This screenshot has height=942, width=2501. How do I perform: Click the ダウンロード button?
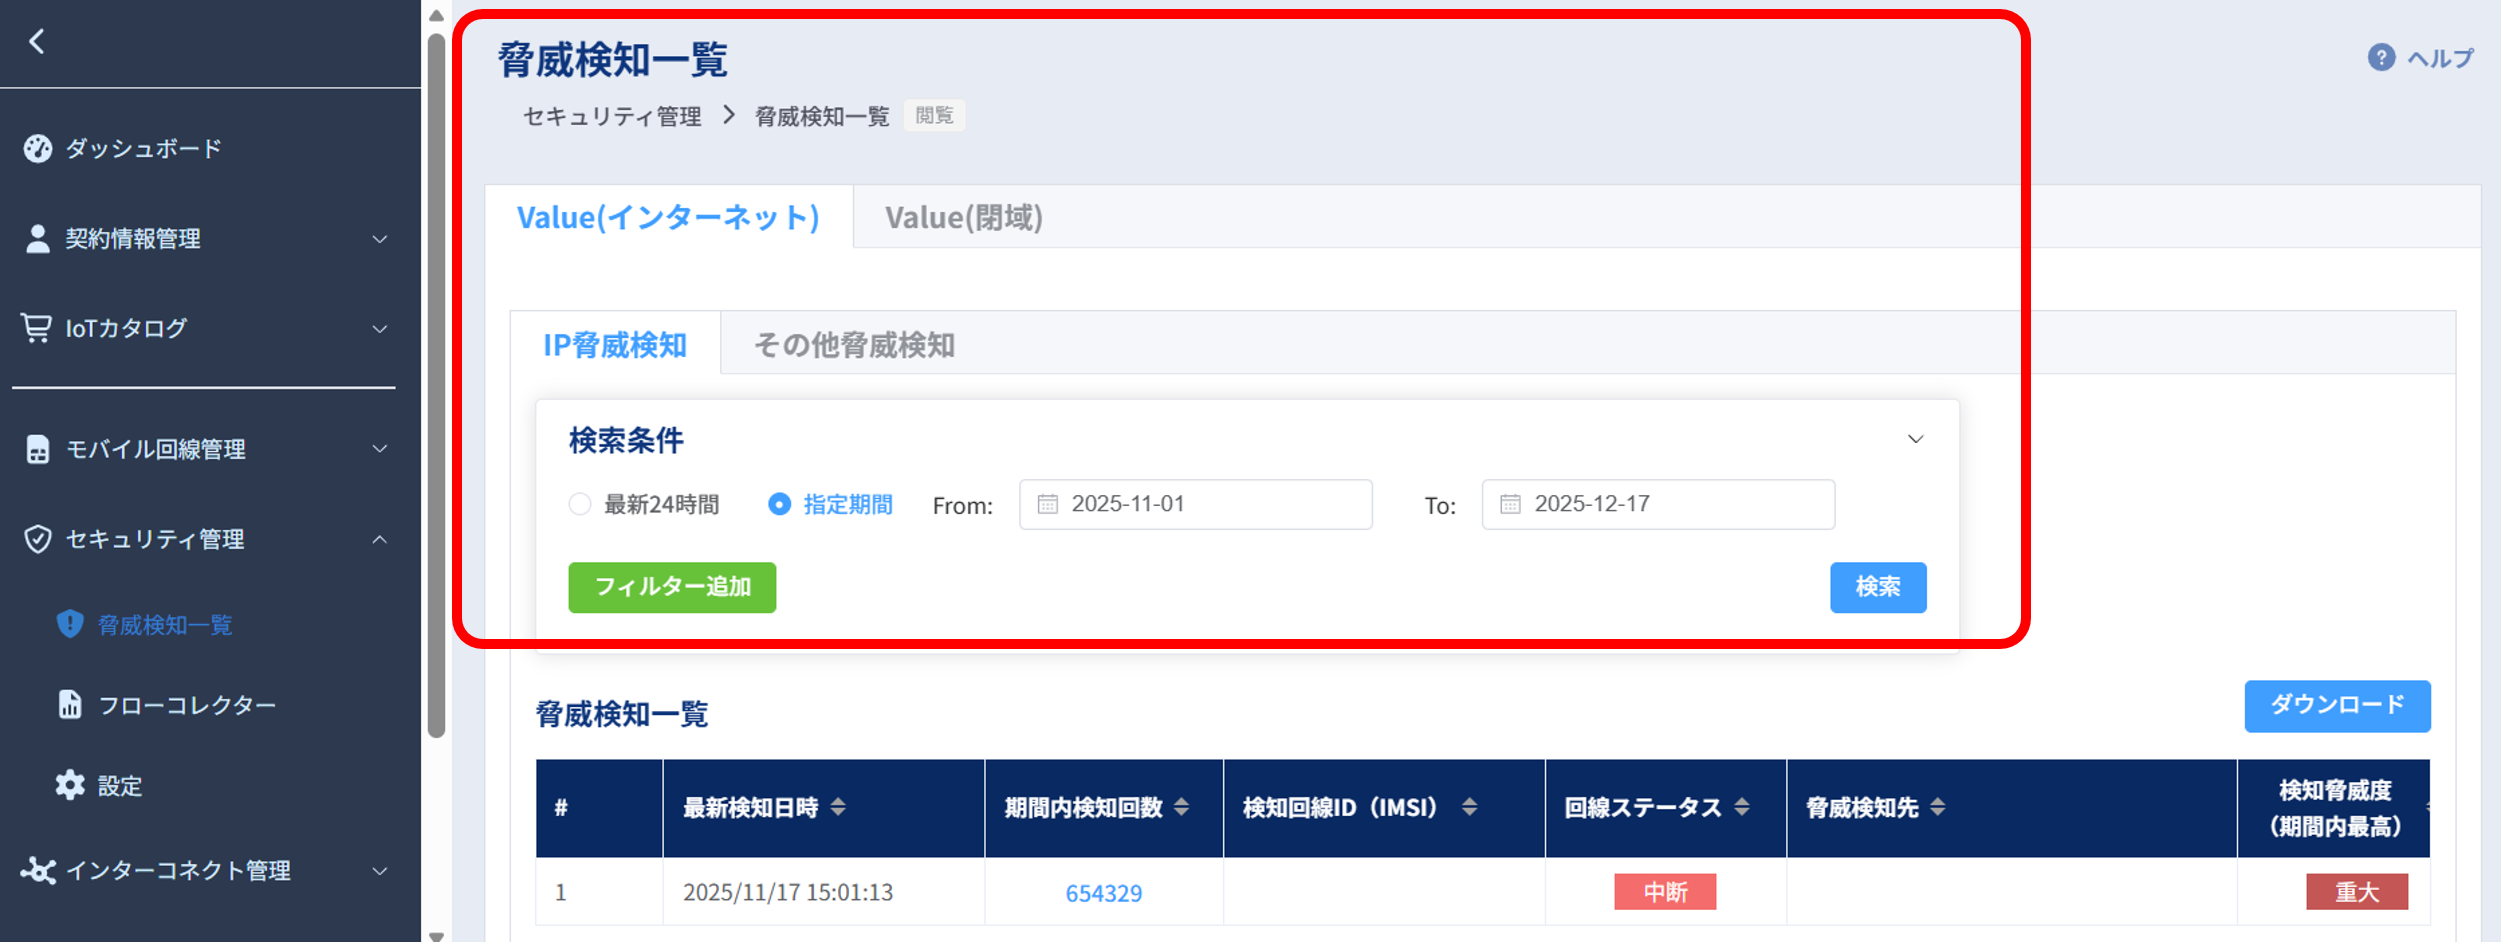coord(2336,706)
